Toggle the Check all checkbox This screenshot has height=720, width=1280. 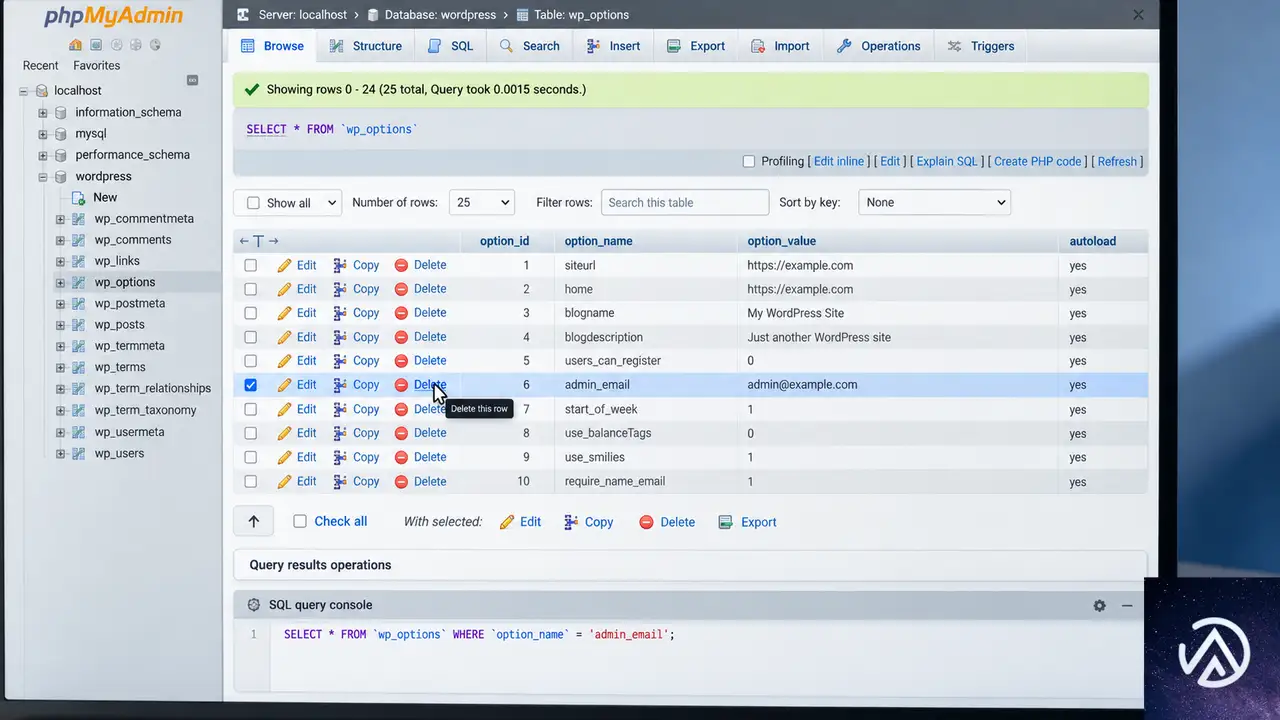click(300, 521)
